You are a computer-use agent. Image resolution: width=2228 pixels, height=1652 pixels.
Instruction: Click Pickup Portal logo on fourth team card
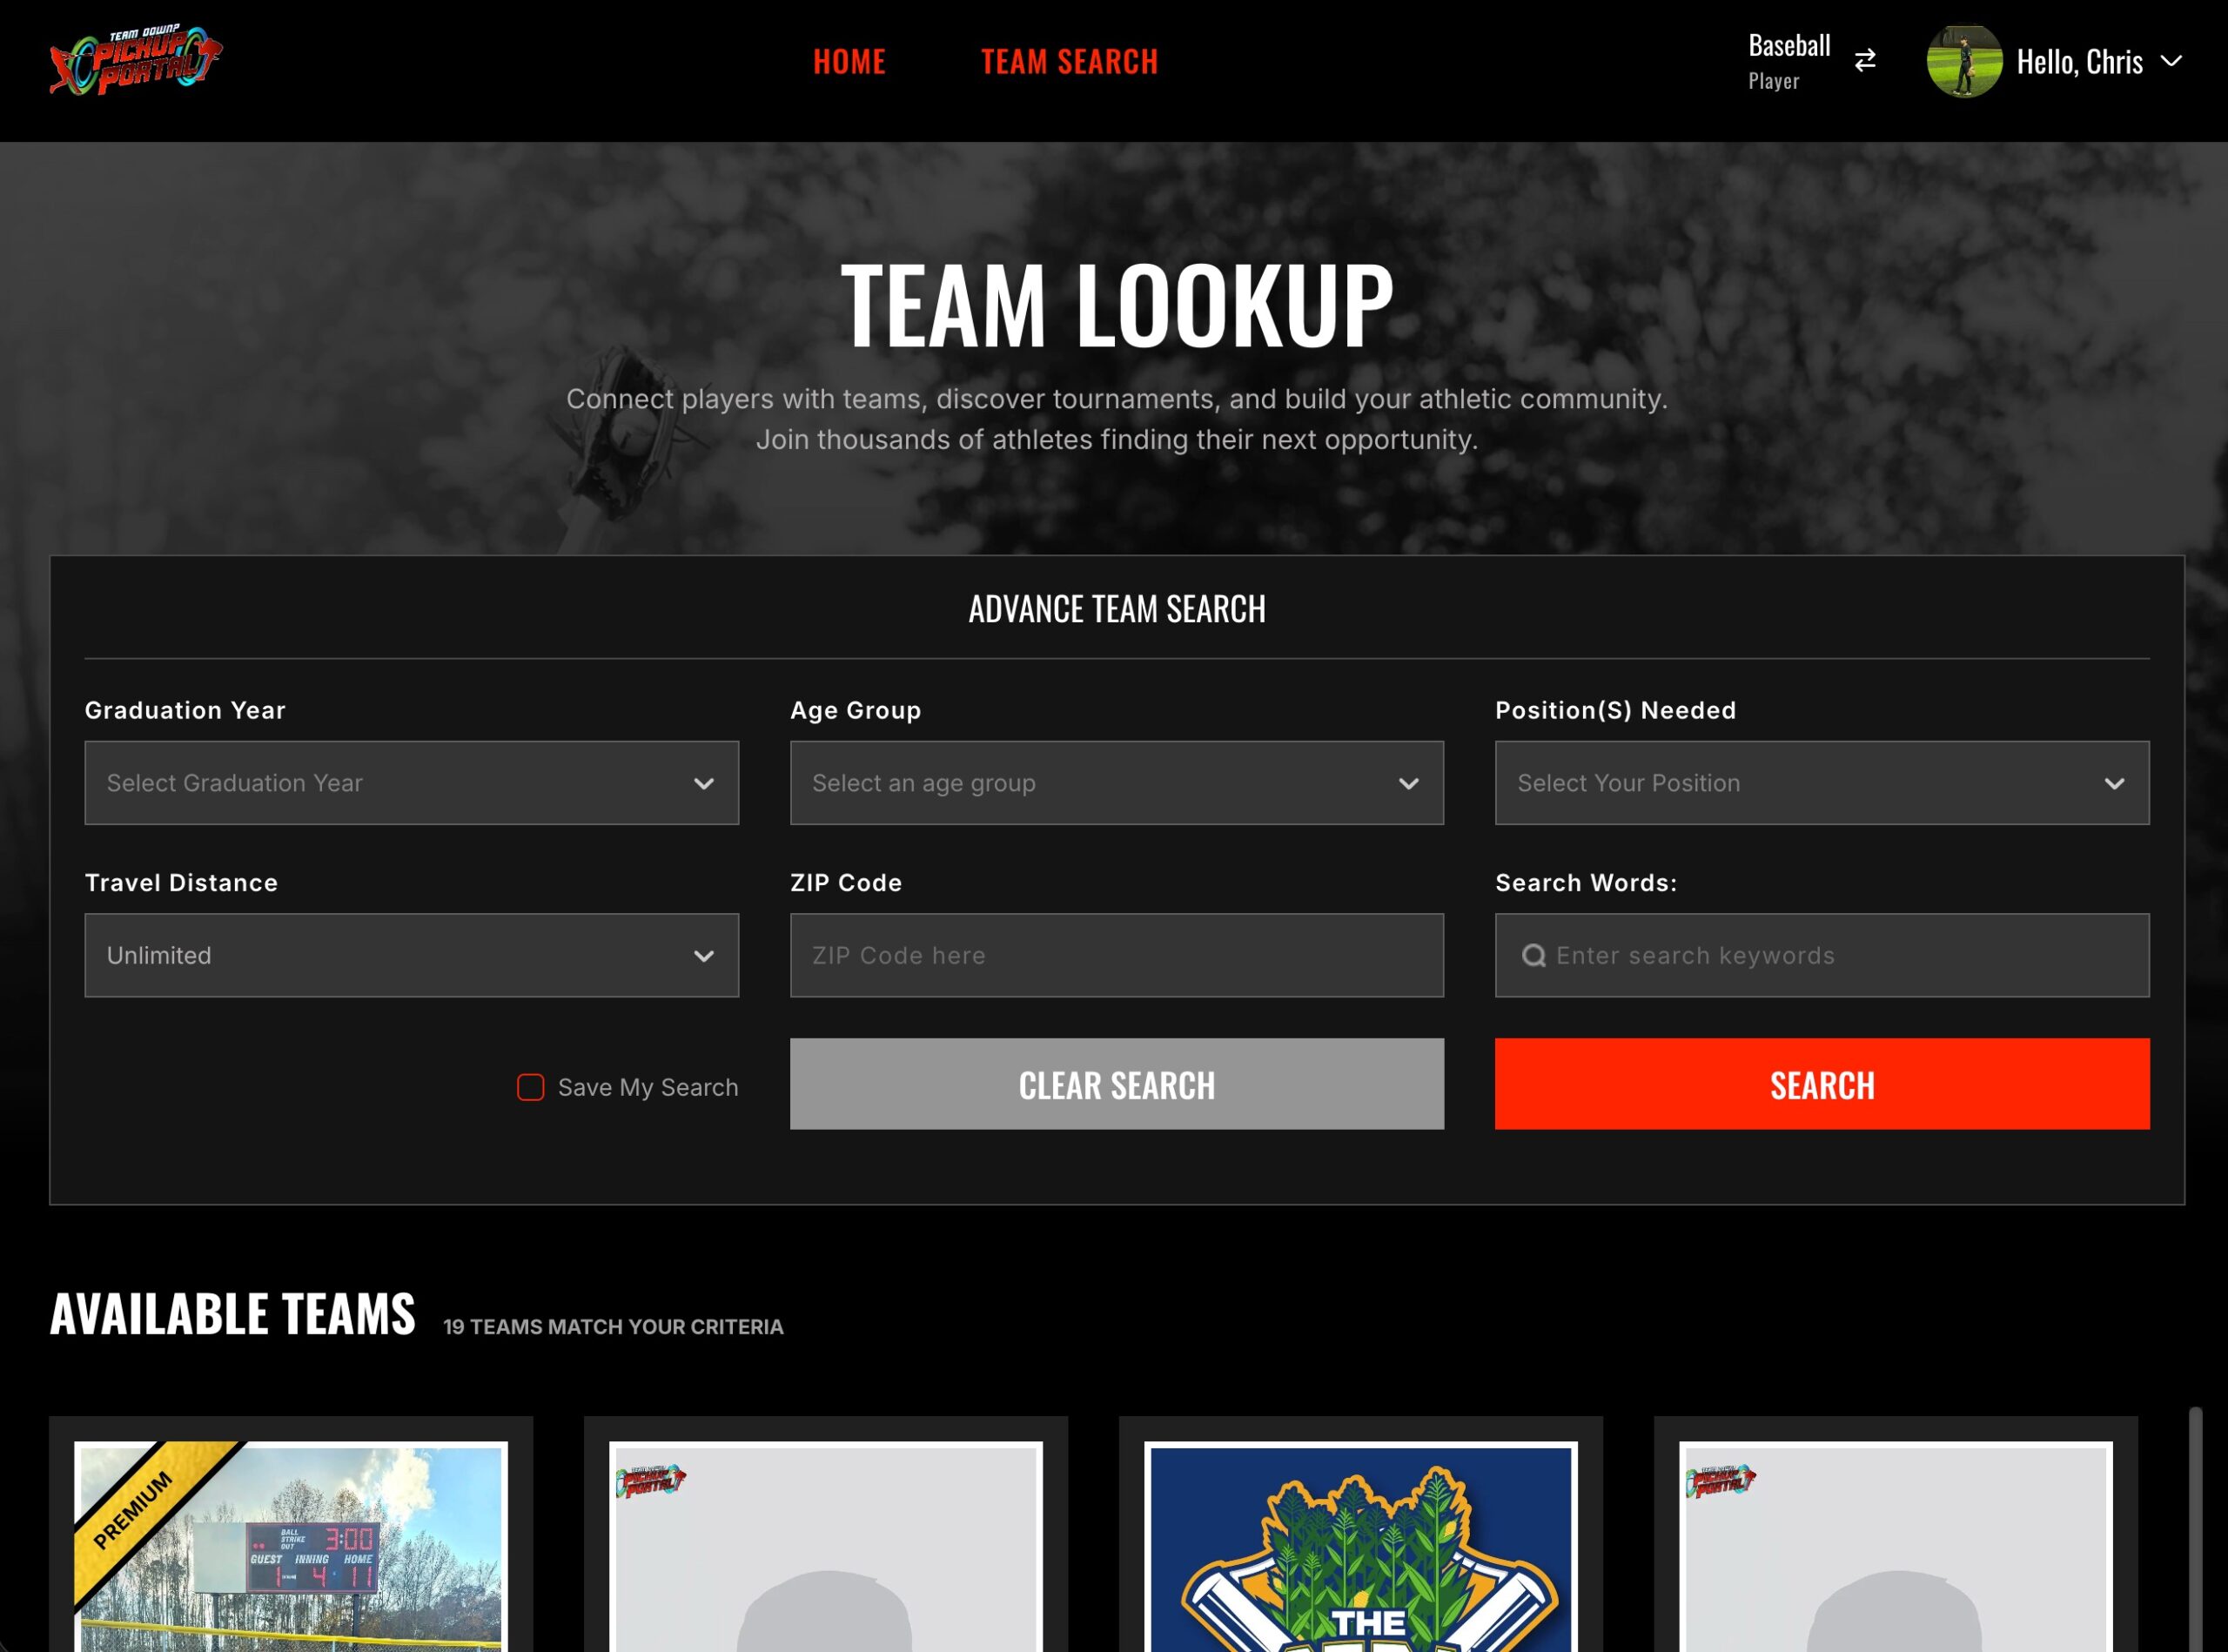coord(1720,1481)
